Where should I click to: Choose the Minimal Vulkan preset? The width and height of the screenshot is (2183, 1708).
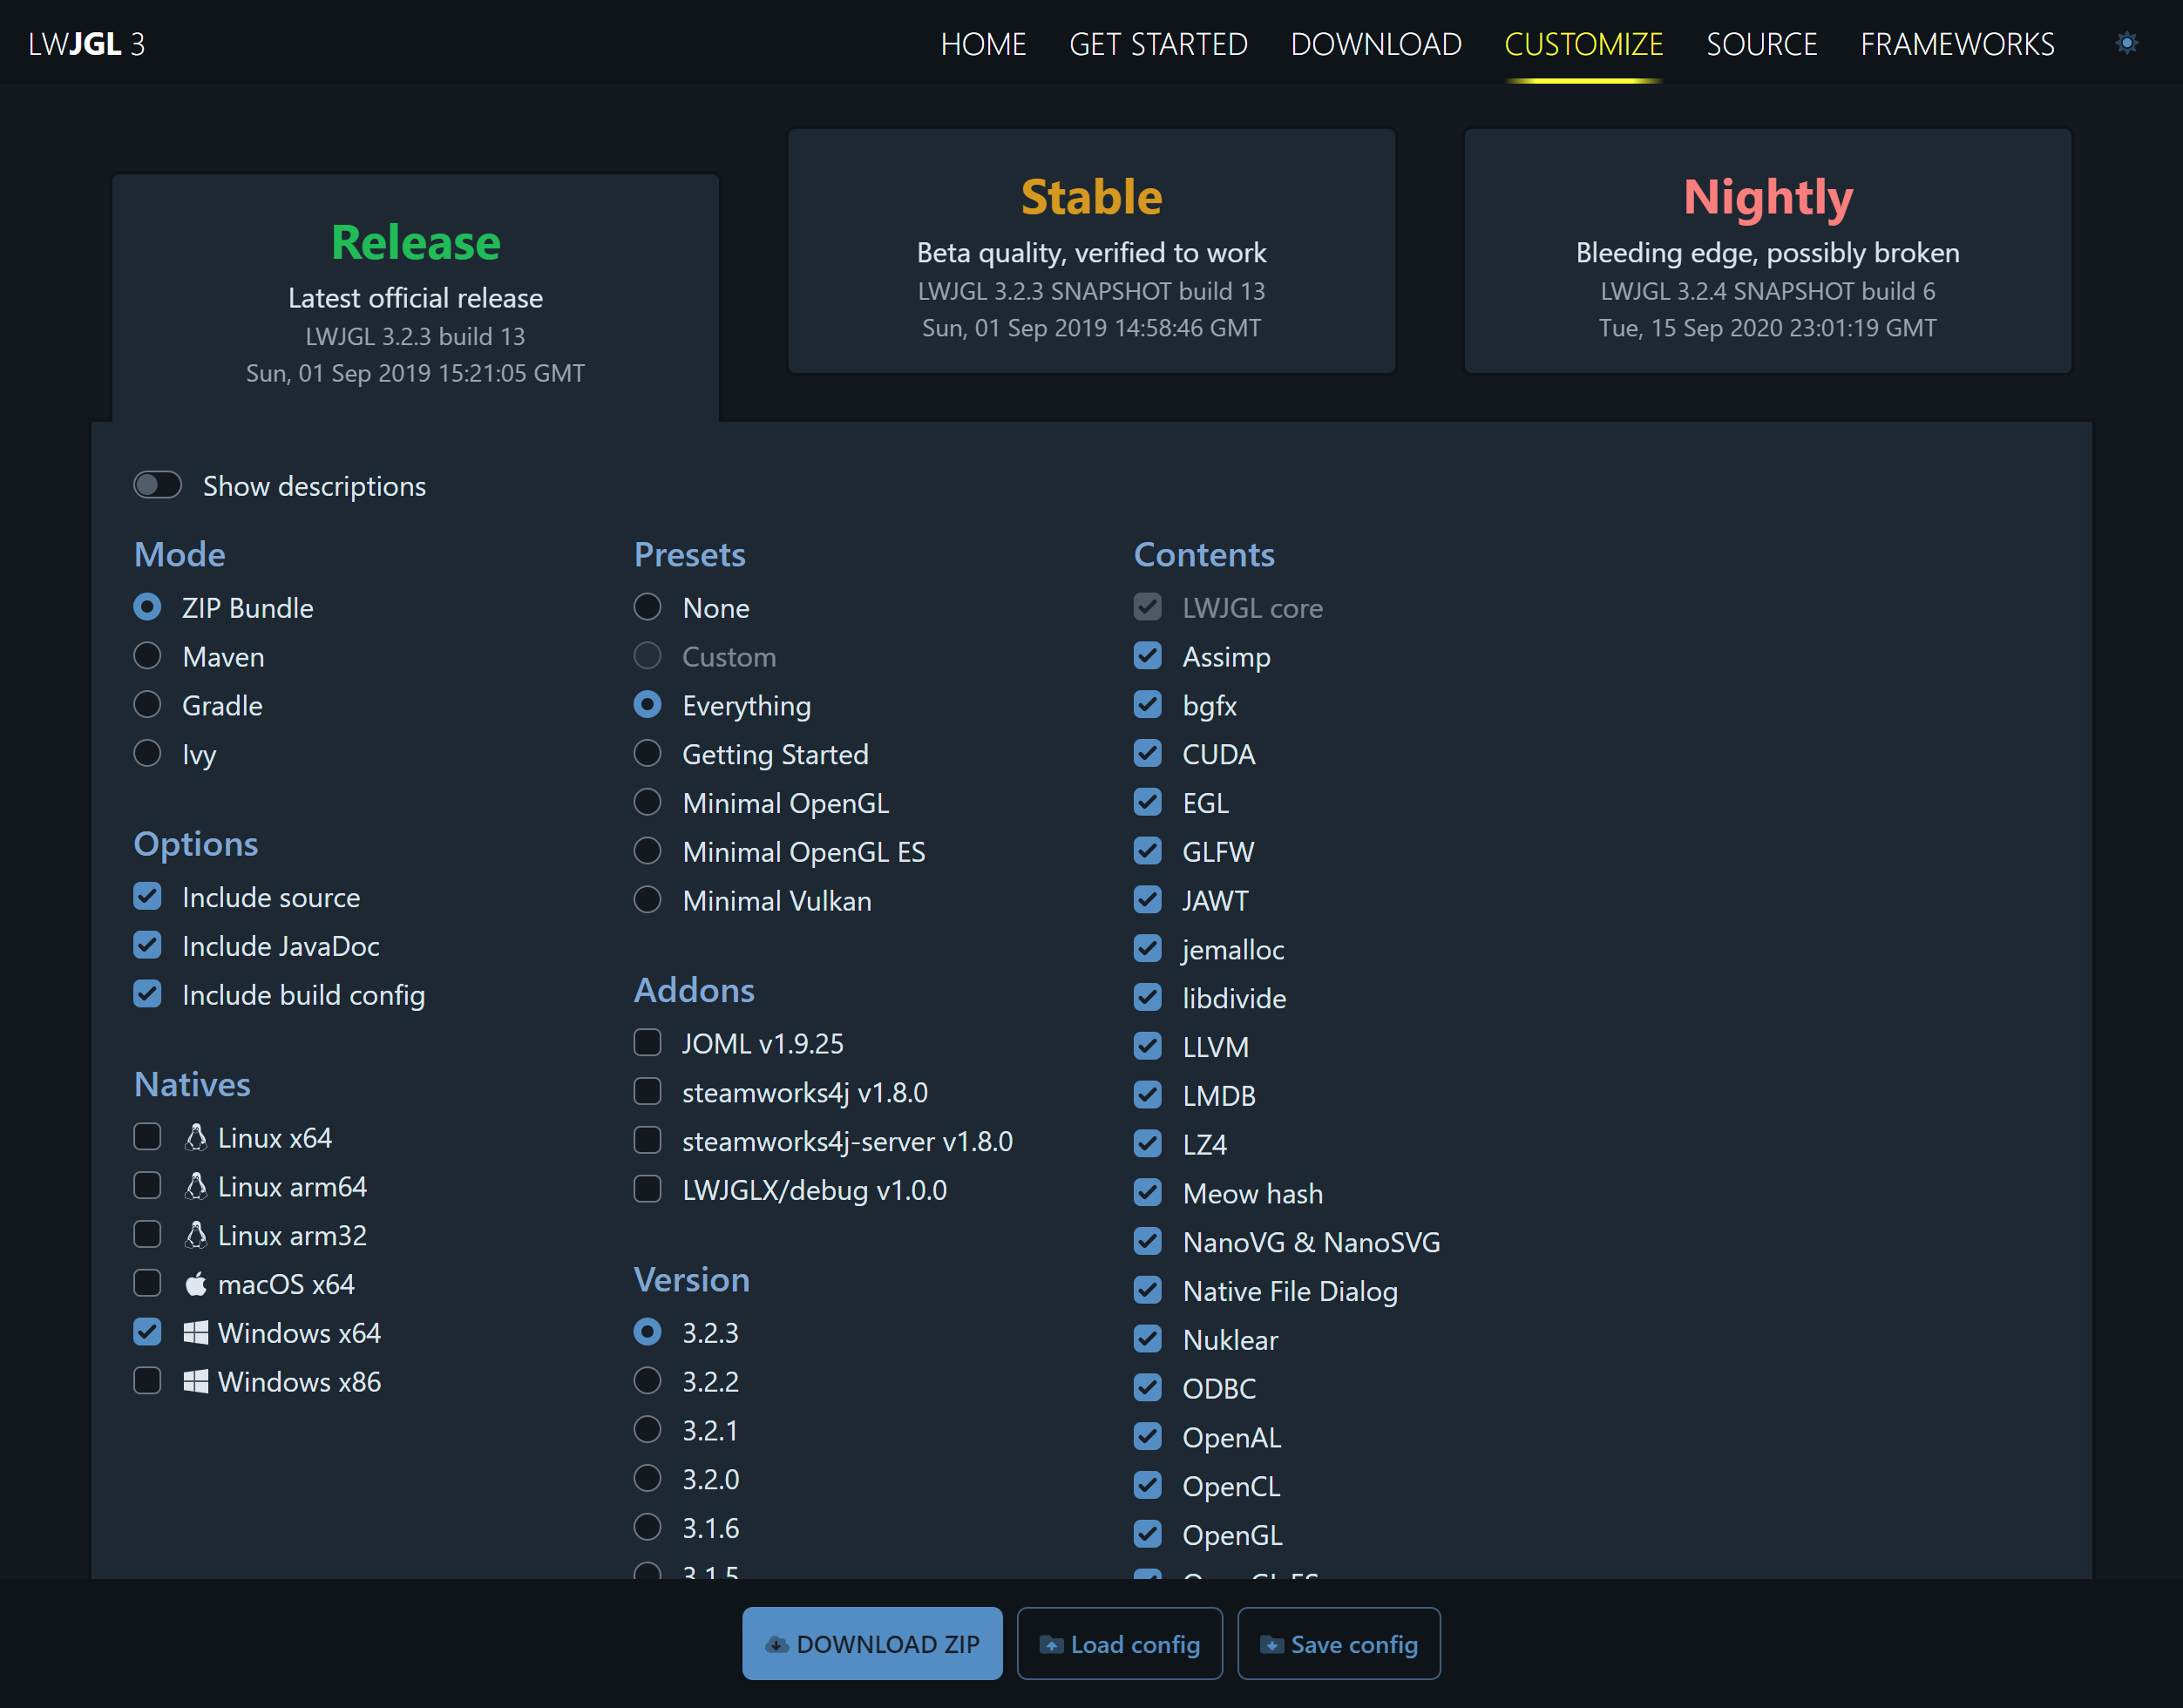point(647,899)
